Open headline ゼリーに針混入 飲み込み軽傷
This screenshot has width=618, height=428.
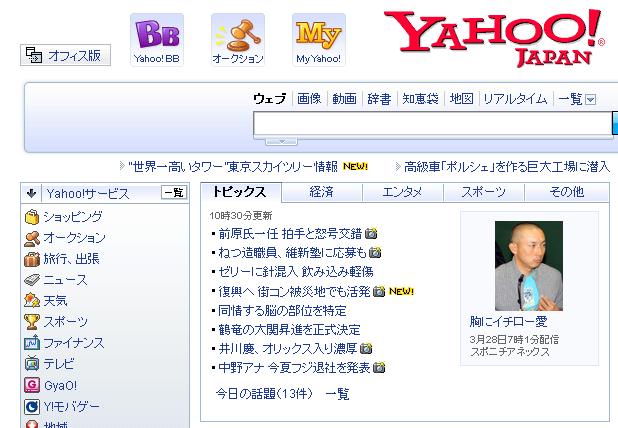click(x=296, y=272)
